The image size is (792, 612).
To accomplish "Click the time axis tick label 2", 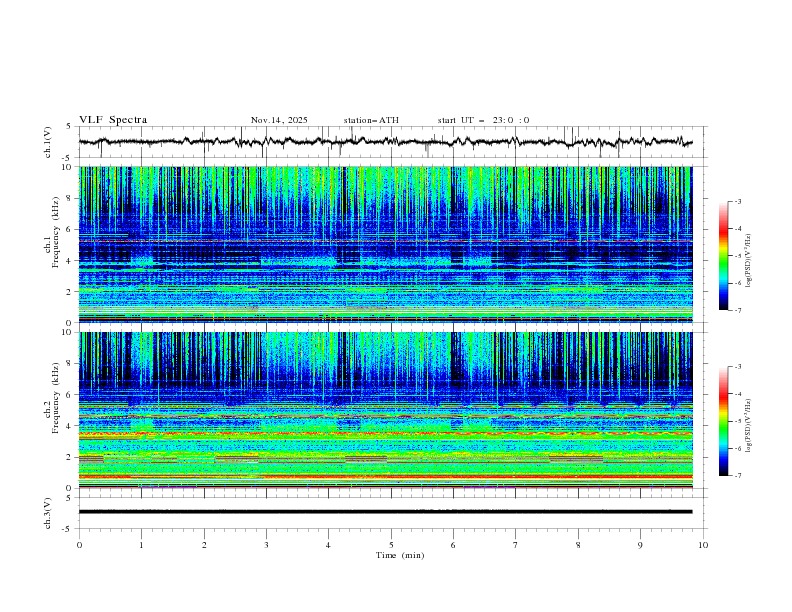I will pyautogui.click(x=204, y=545).
